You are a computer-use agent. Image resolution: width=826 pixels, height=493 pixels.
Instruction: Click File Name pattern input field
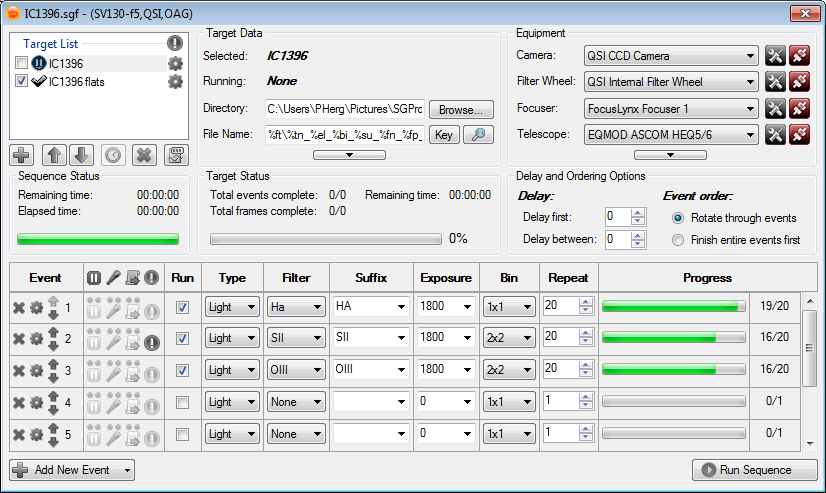click(x=345, y=135)
